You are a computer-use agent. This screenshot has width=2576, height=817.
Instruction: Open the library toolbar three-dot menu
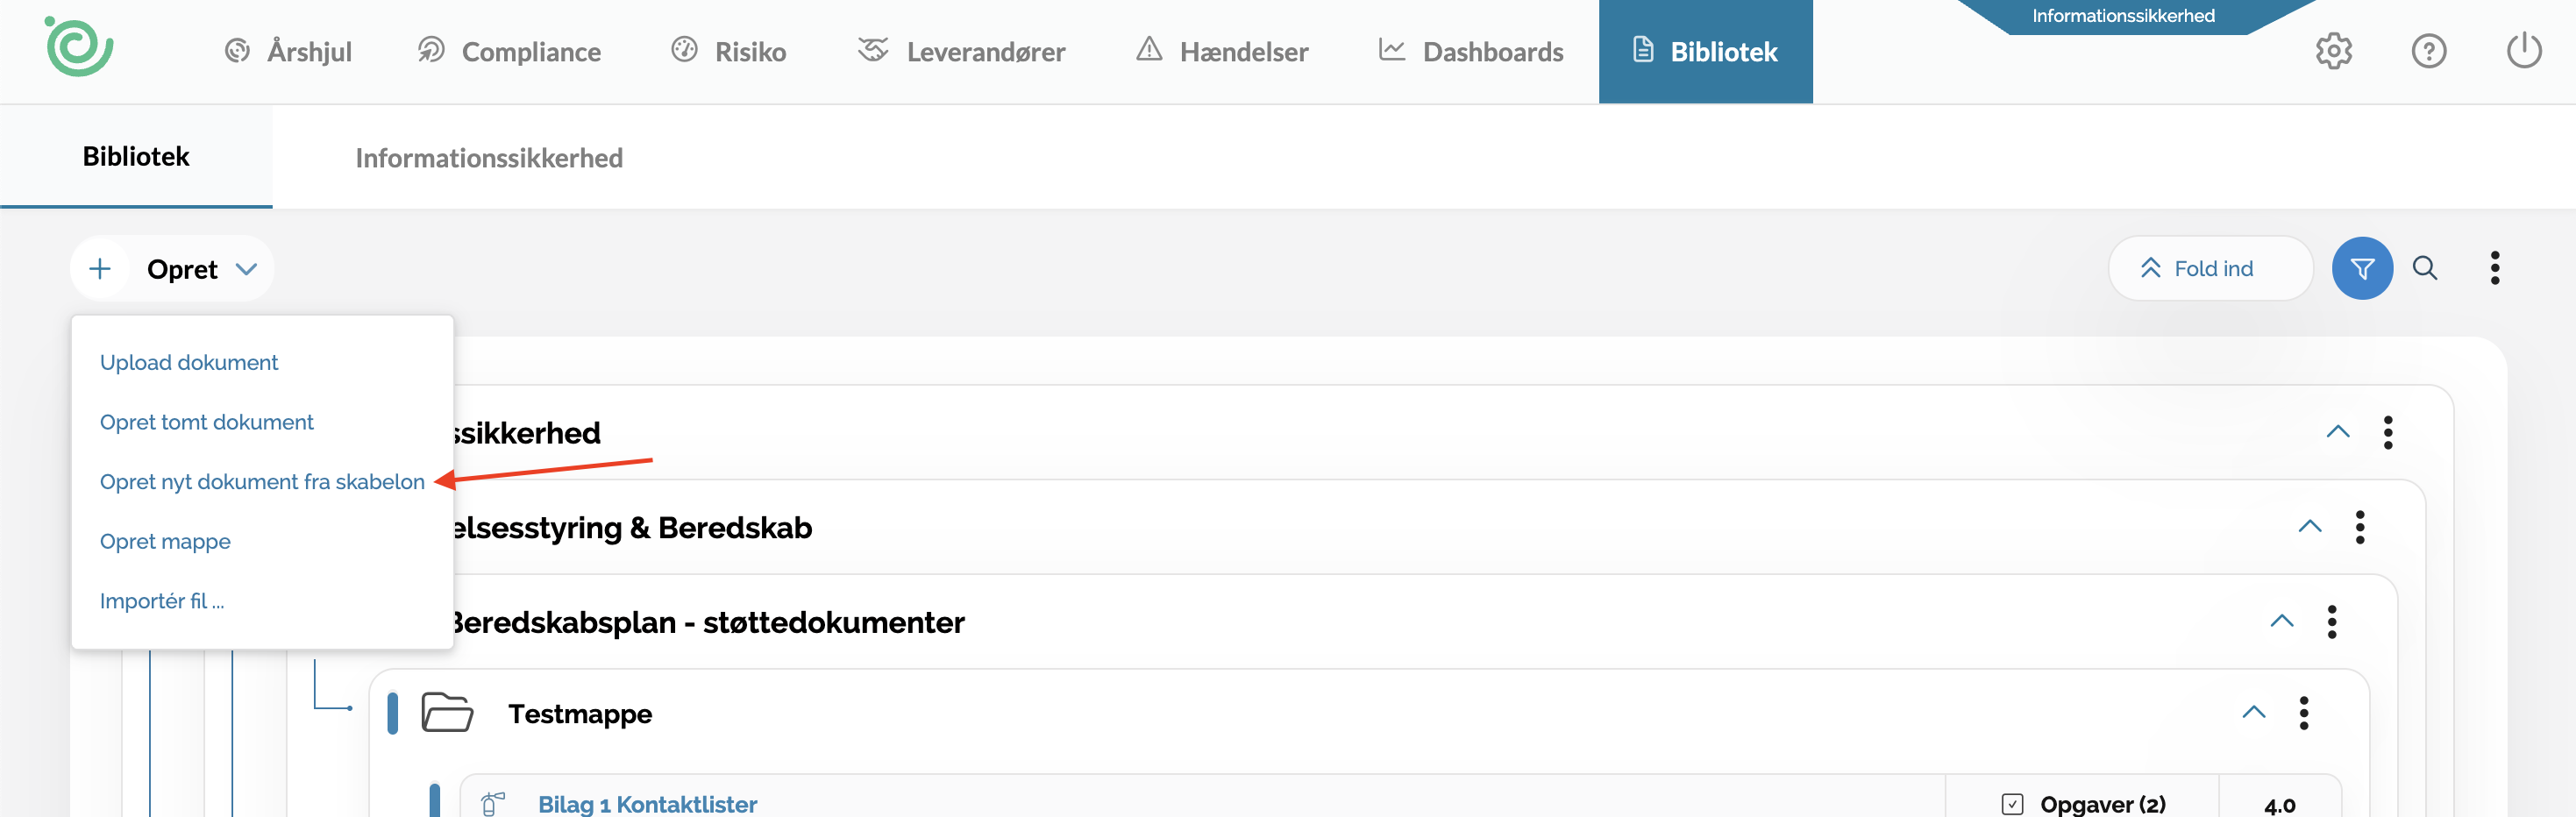(2495, 268)
